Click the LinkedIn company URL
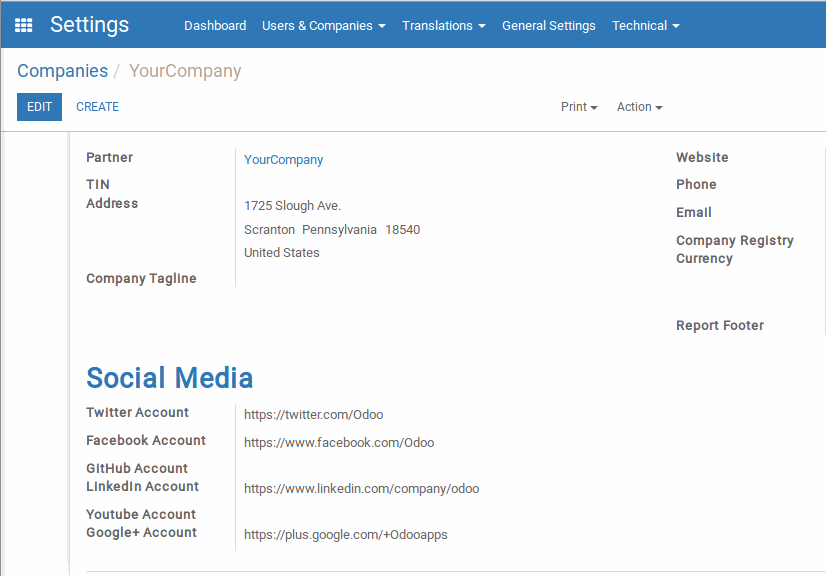The width and height of the screenshot is (826, 576). [361, 489]
